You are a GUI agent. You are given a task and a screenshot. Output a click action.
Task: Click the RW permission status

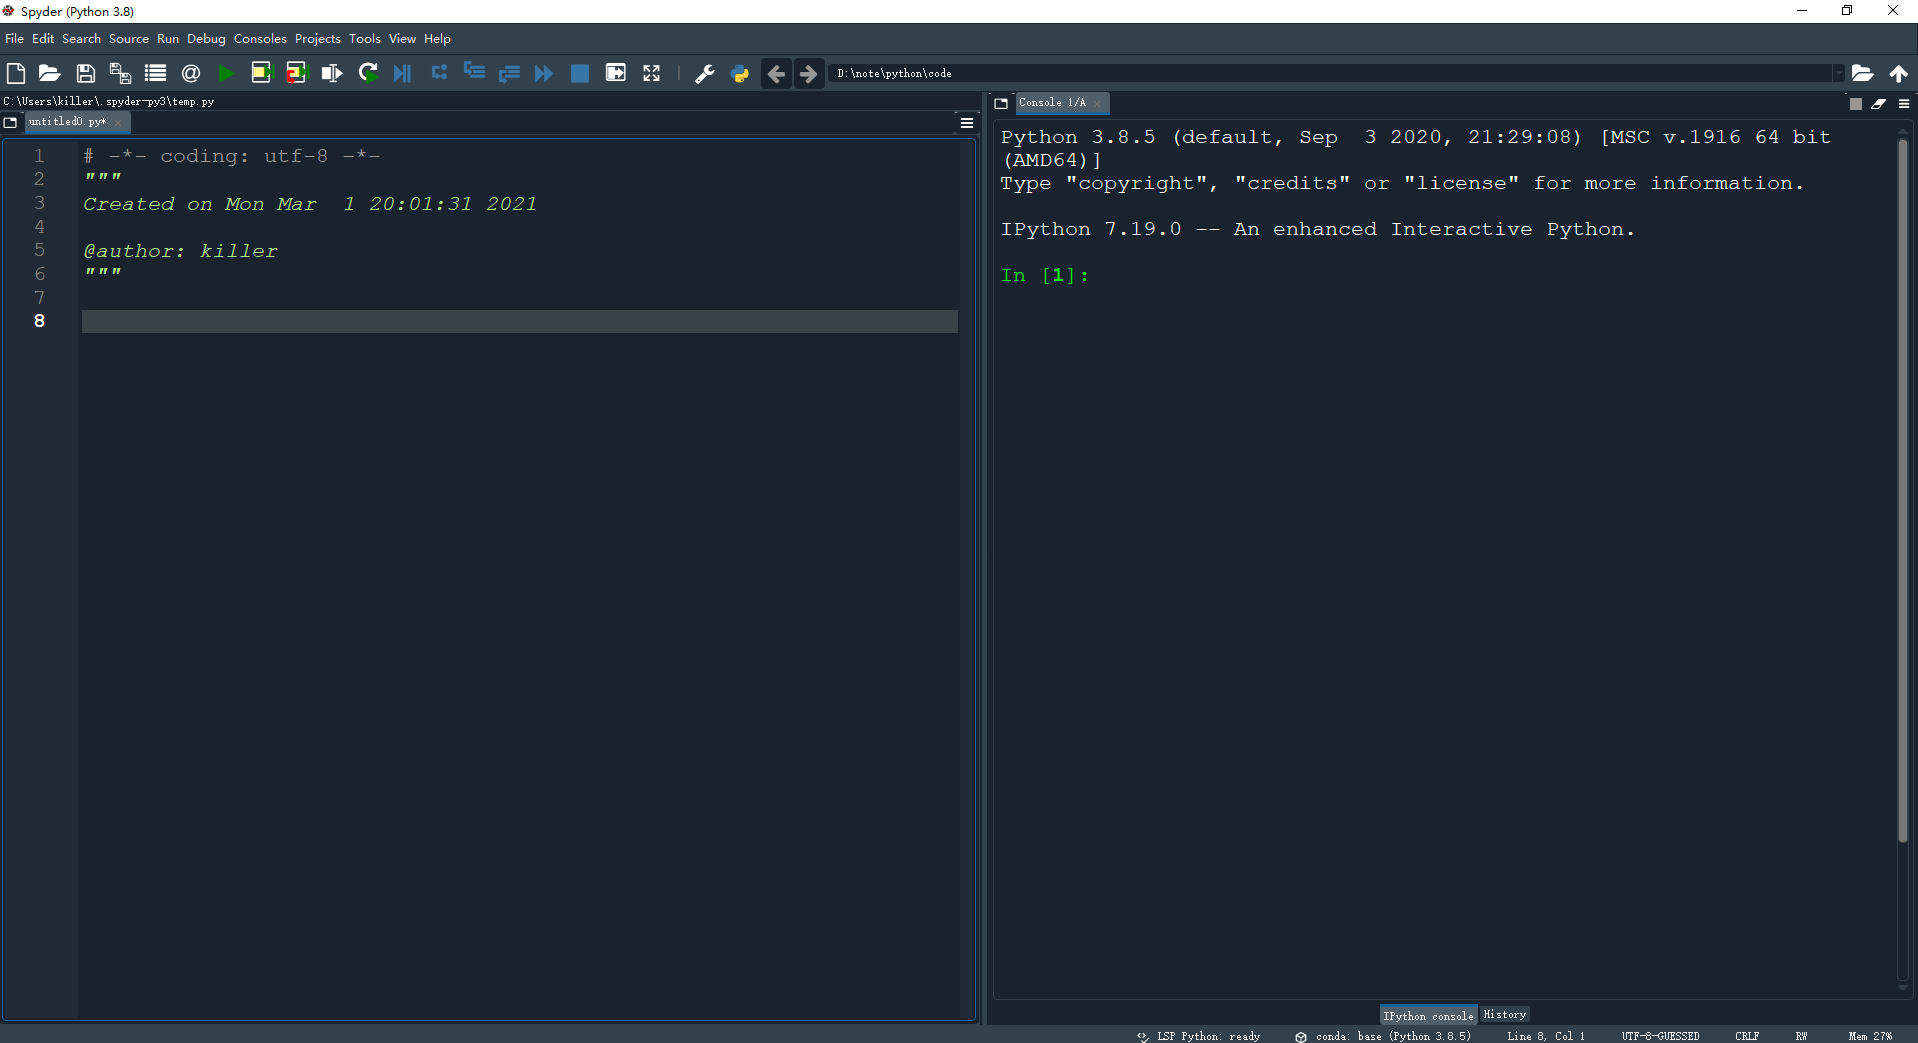1801,1036
